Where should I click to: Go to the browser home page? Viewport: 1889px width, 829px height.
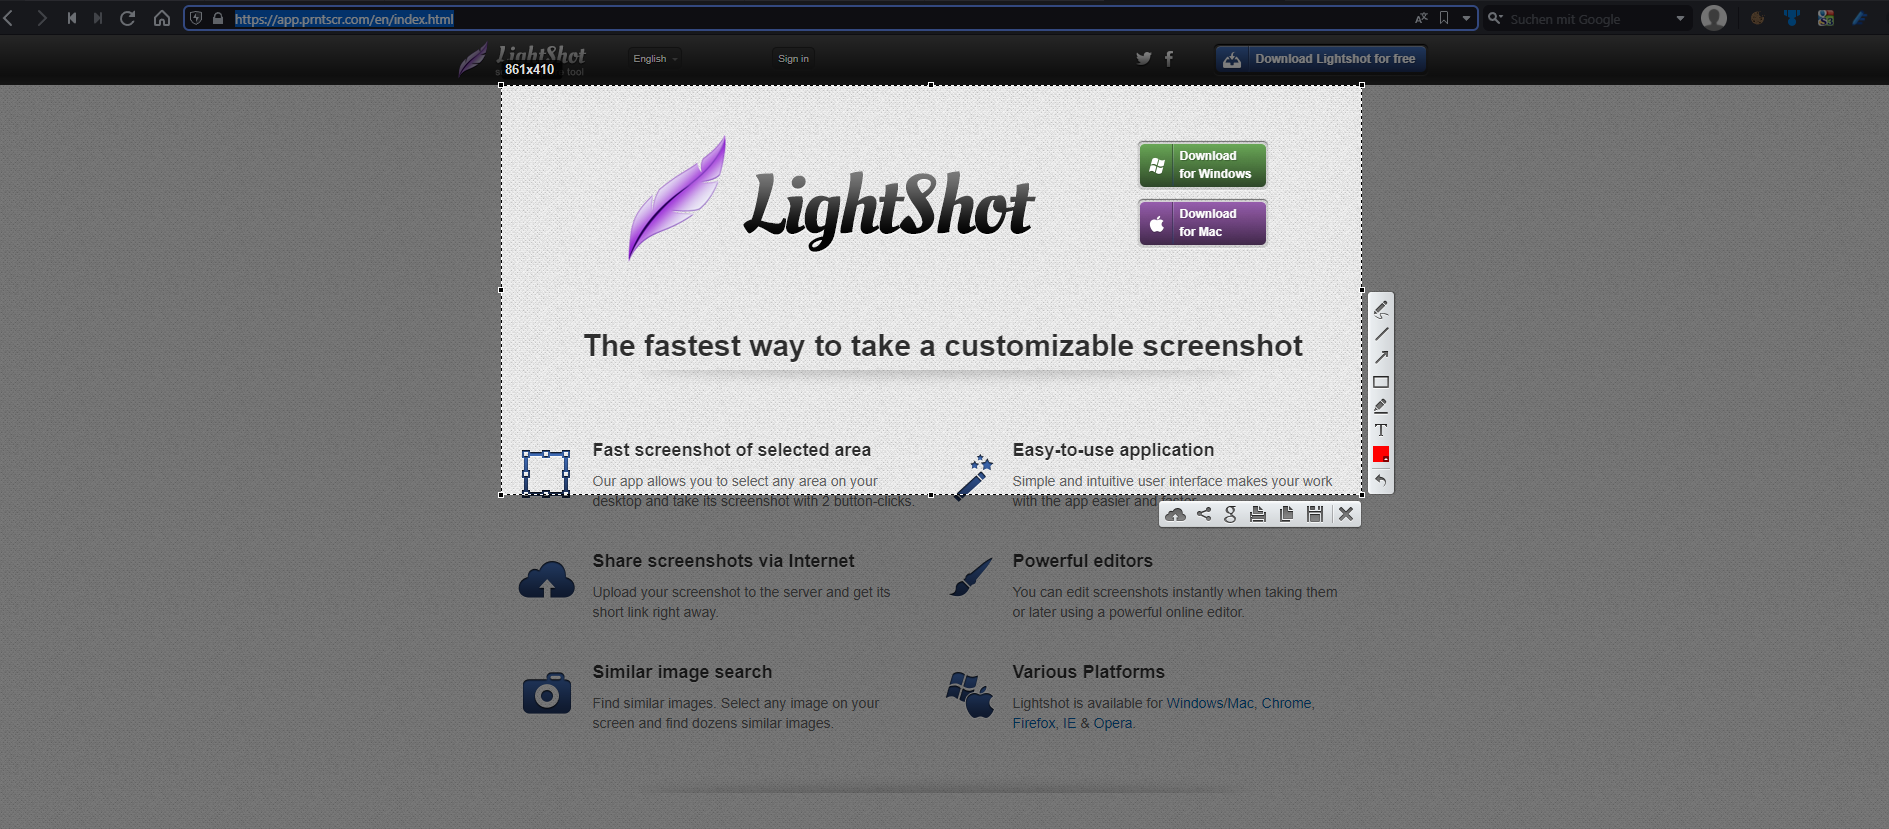(162, 18)
